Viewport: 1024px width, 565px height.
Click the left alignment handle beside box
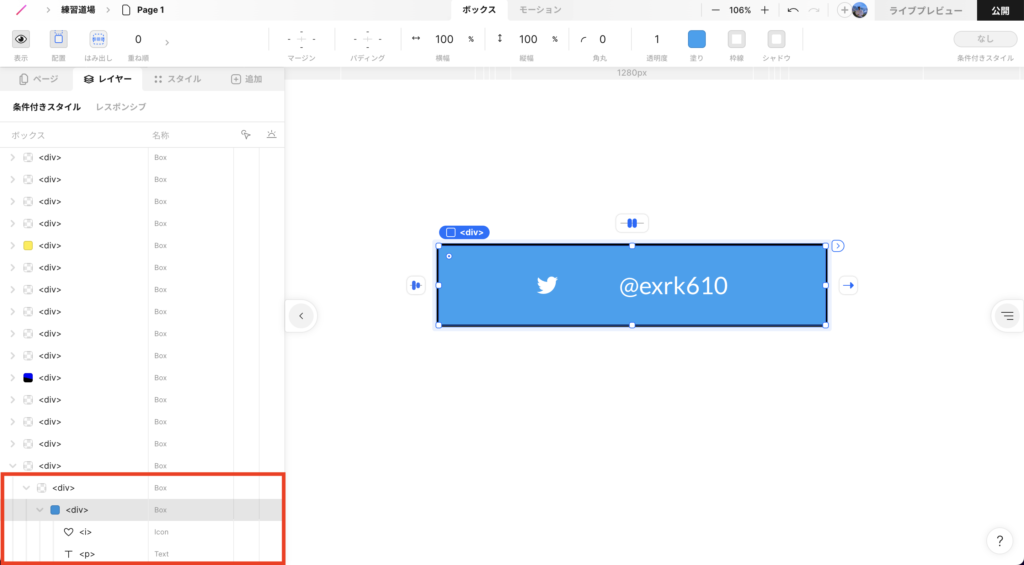click(x=416, y=285)
